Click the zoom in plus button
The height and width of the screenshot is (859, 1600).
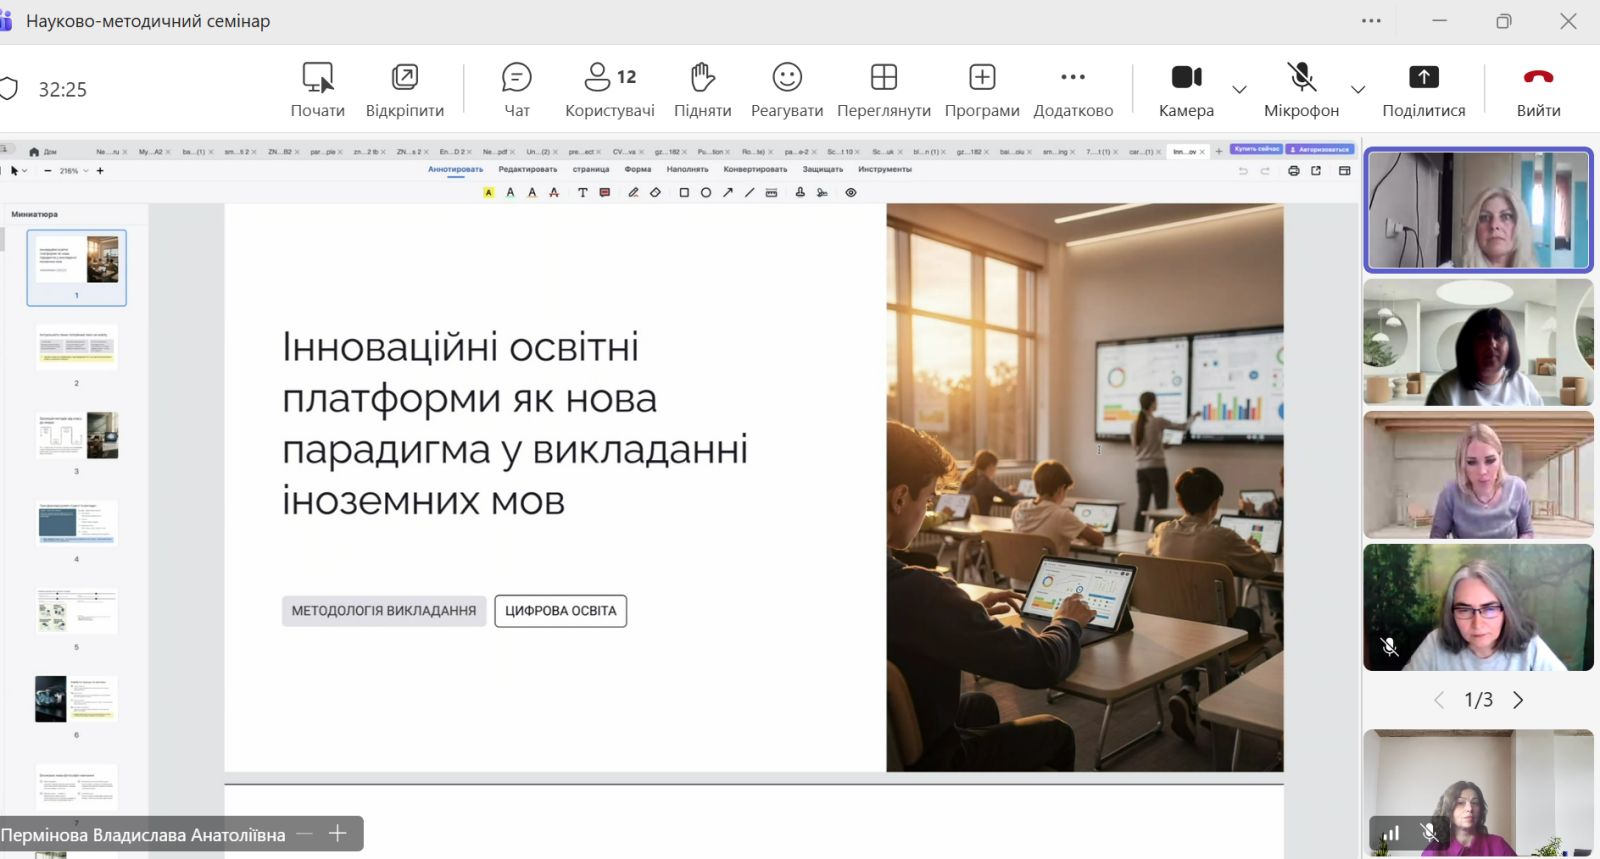(100, 171)
